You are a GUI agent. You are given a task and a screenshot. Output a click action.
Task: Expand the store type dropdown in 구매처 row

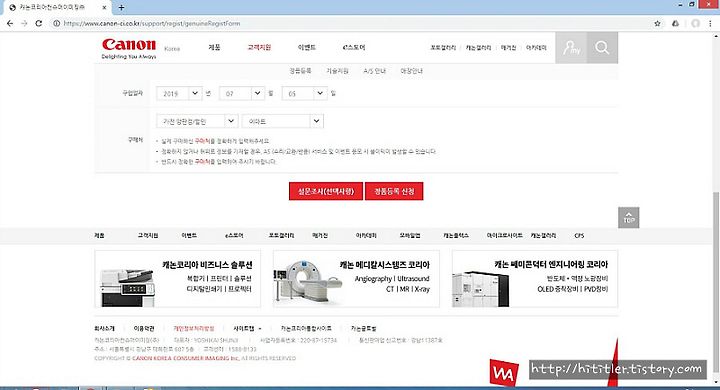(197, 121)
